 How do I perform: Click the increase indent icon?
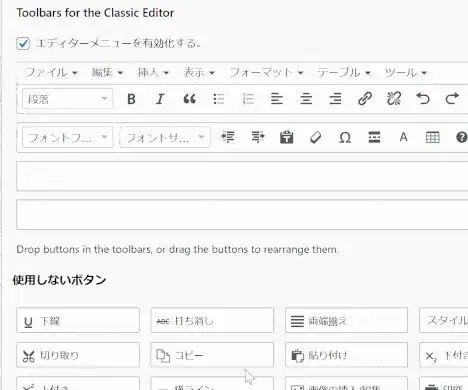click(x=258, y=137)
